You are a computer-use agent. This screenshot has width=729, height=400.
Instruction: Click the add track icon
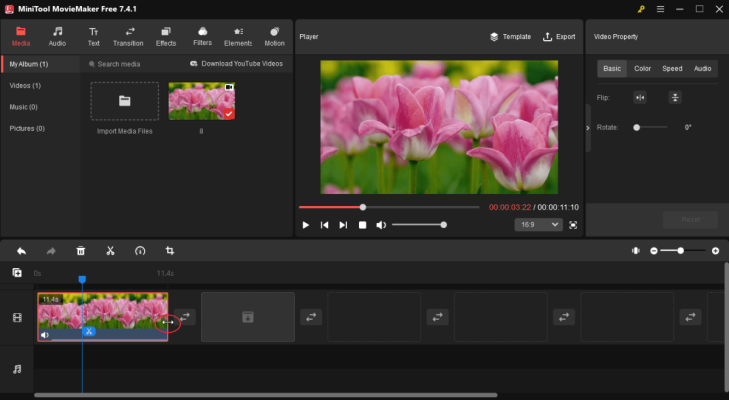click(17, 273)
